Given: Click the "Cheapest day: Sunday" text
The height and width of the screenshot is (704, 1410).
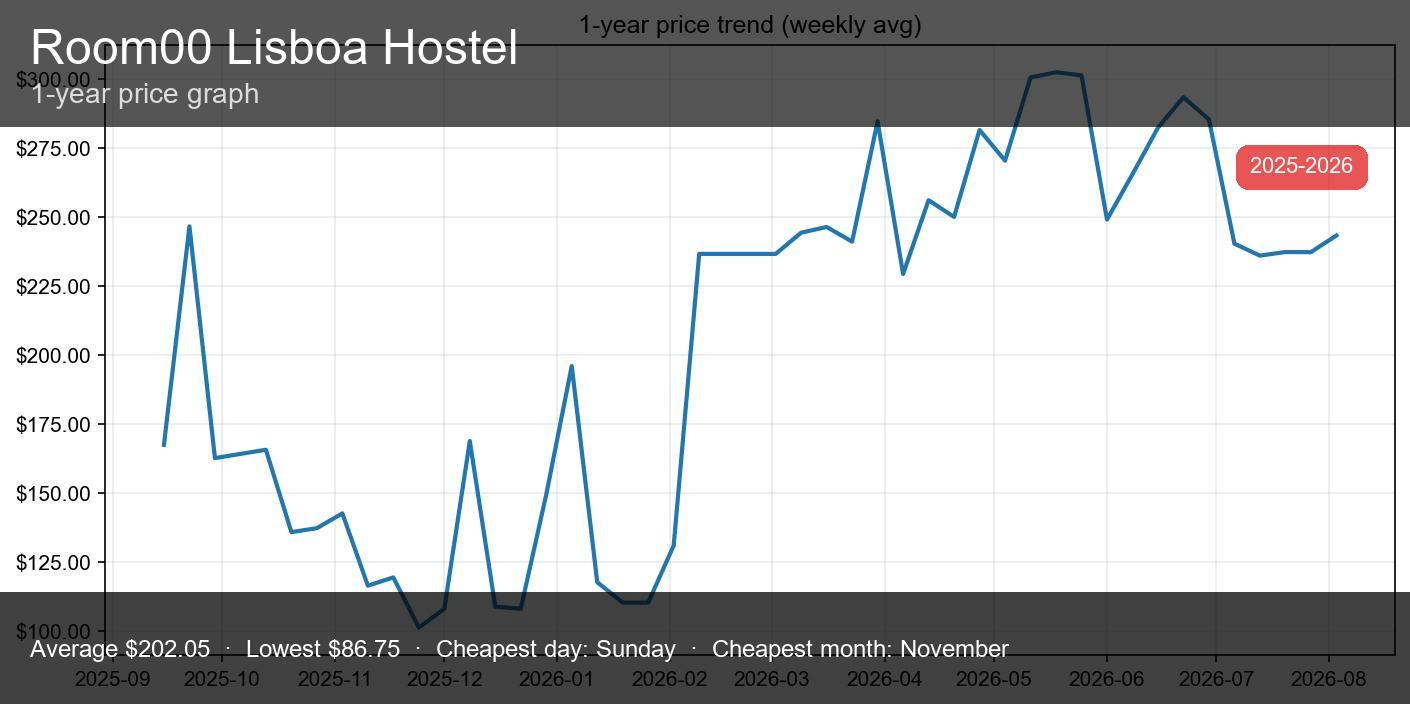Looking at the screenshot, I should coord(555,649).
